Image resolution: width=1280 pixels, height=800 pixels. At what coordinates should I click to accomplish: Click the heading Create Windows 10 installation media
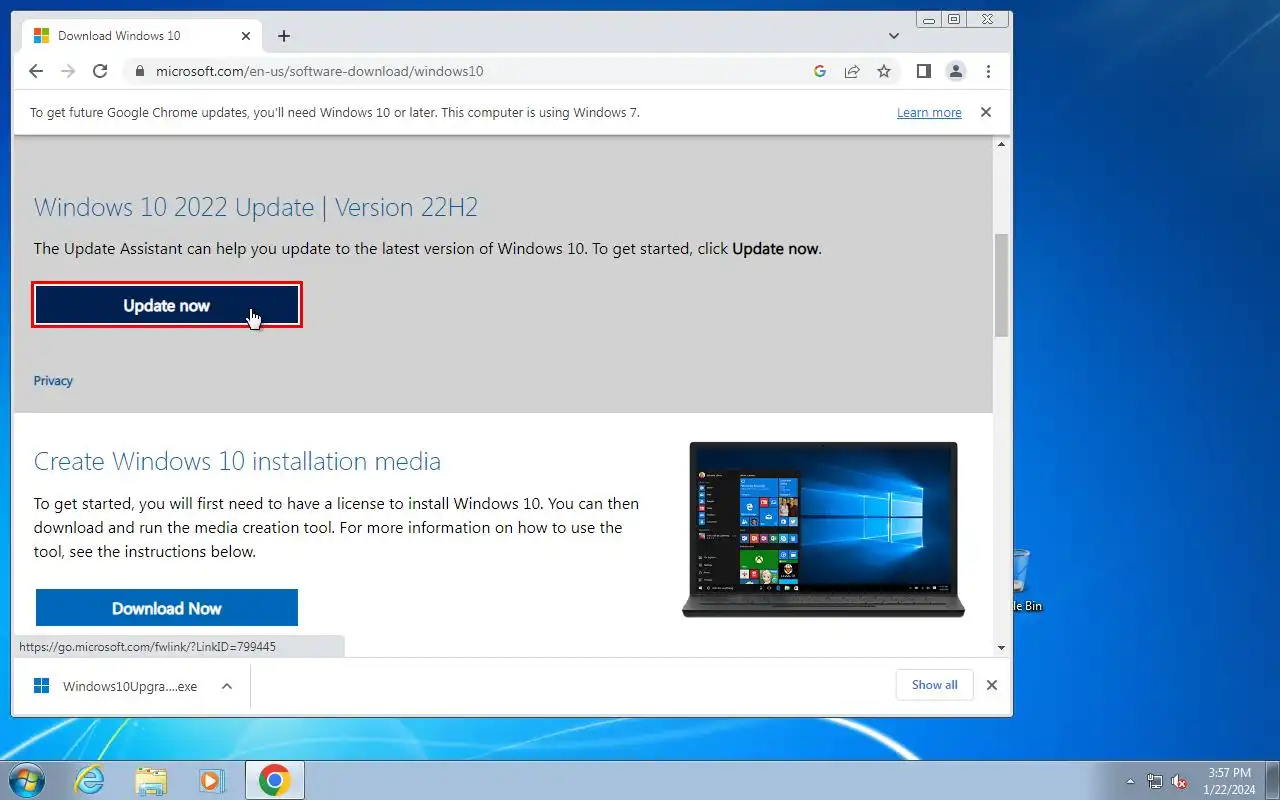[x=237, y=461]
